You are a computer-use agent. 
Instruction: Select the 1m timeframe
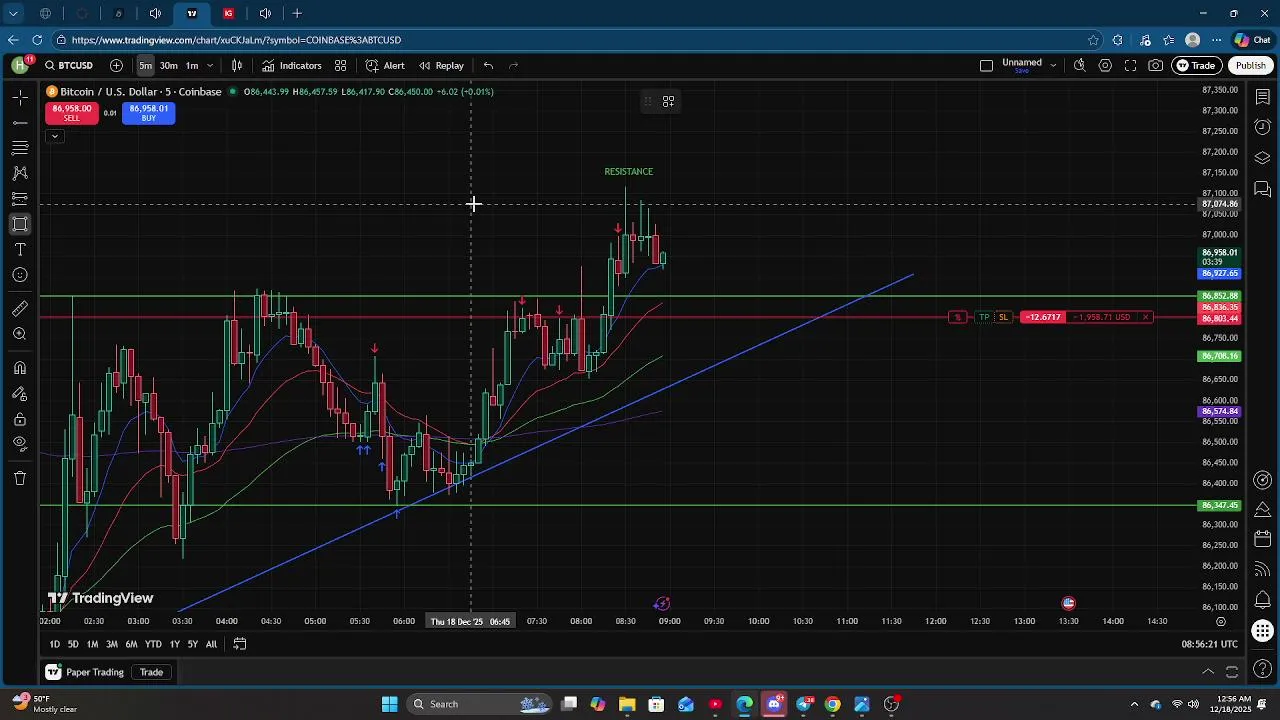(192, 66)
